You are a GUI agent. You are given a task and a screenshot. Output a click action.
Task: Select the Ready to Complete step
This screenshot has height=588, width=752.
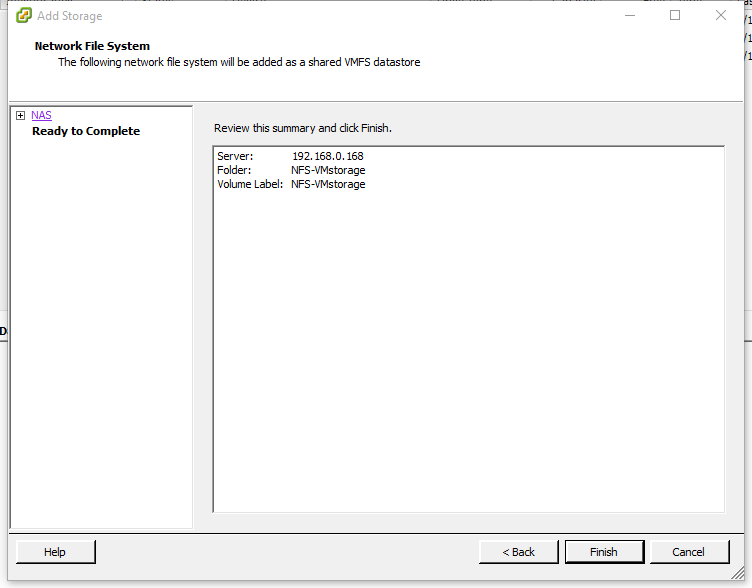click(86, 131)
